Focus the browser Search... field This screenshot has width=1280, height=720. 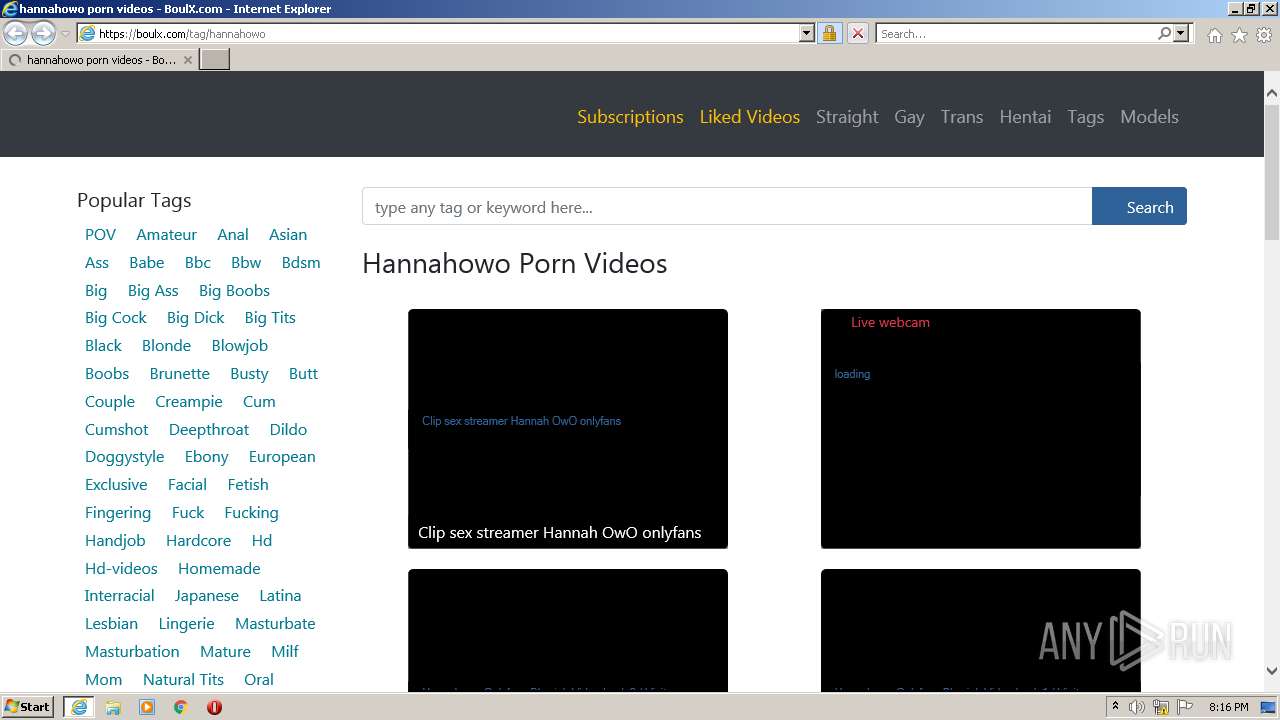[x=1016, y=33]
